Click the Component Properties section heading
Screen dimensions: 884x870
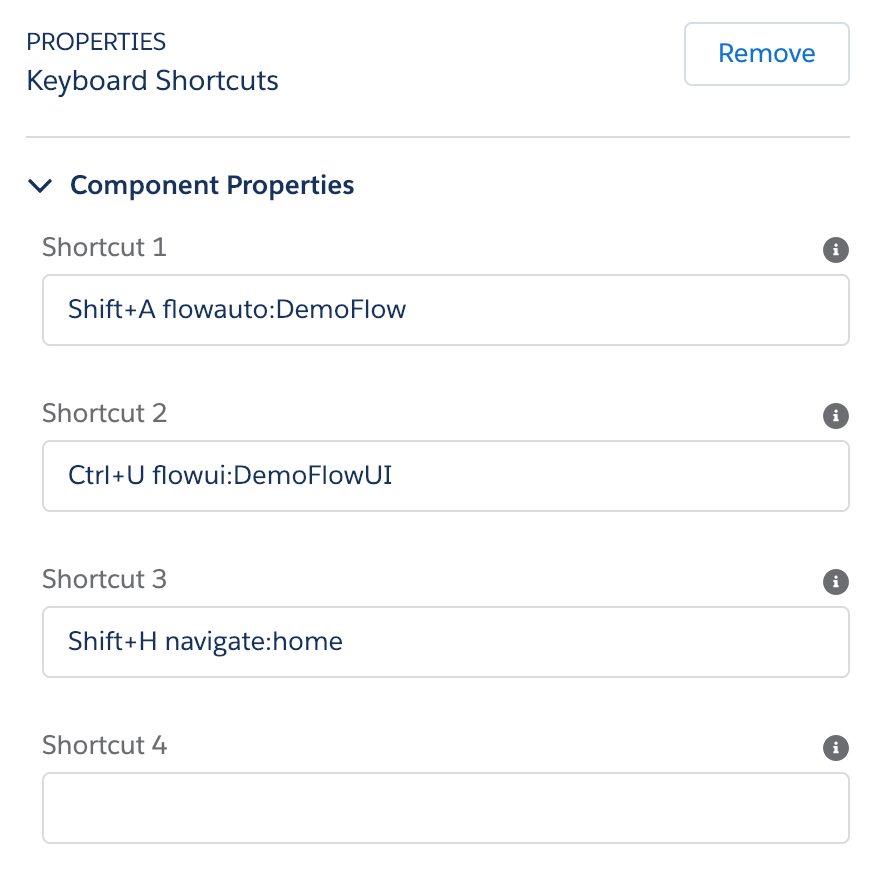tap(212, 185)
